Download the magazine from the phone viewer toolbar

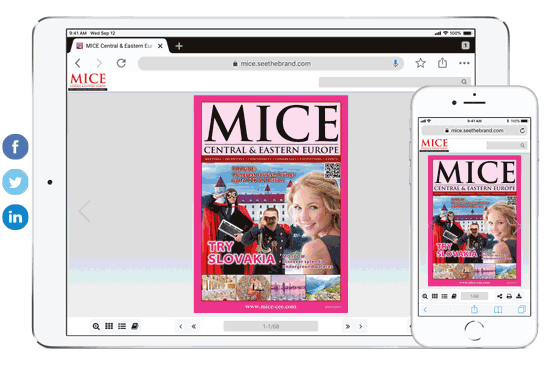coord(519,296)
